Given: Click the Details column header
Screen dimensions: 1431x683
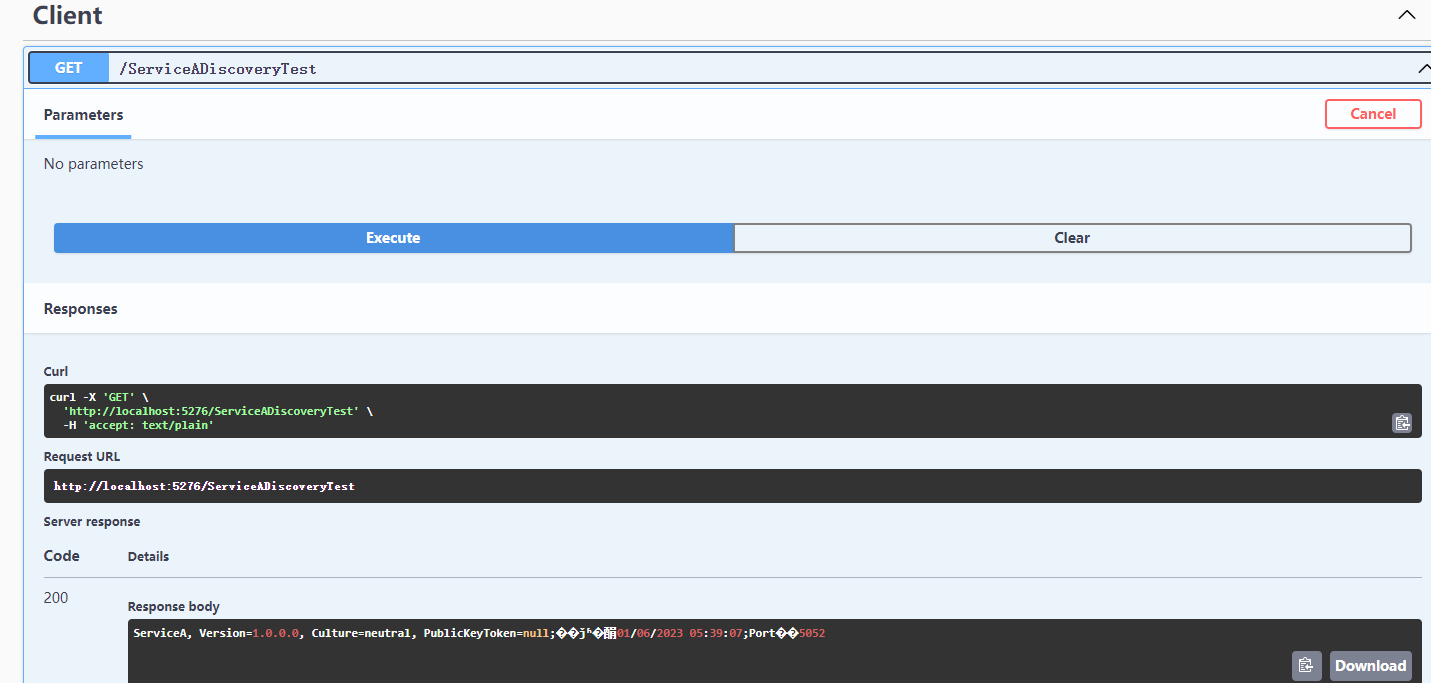Looking at the screenshot, I should click(x=148, y=556).
